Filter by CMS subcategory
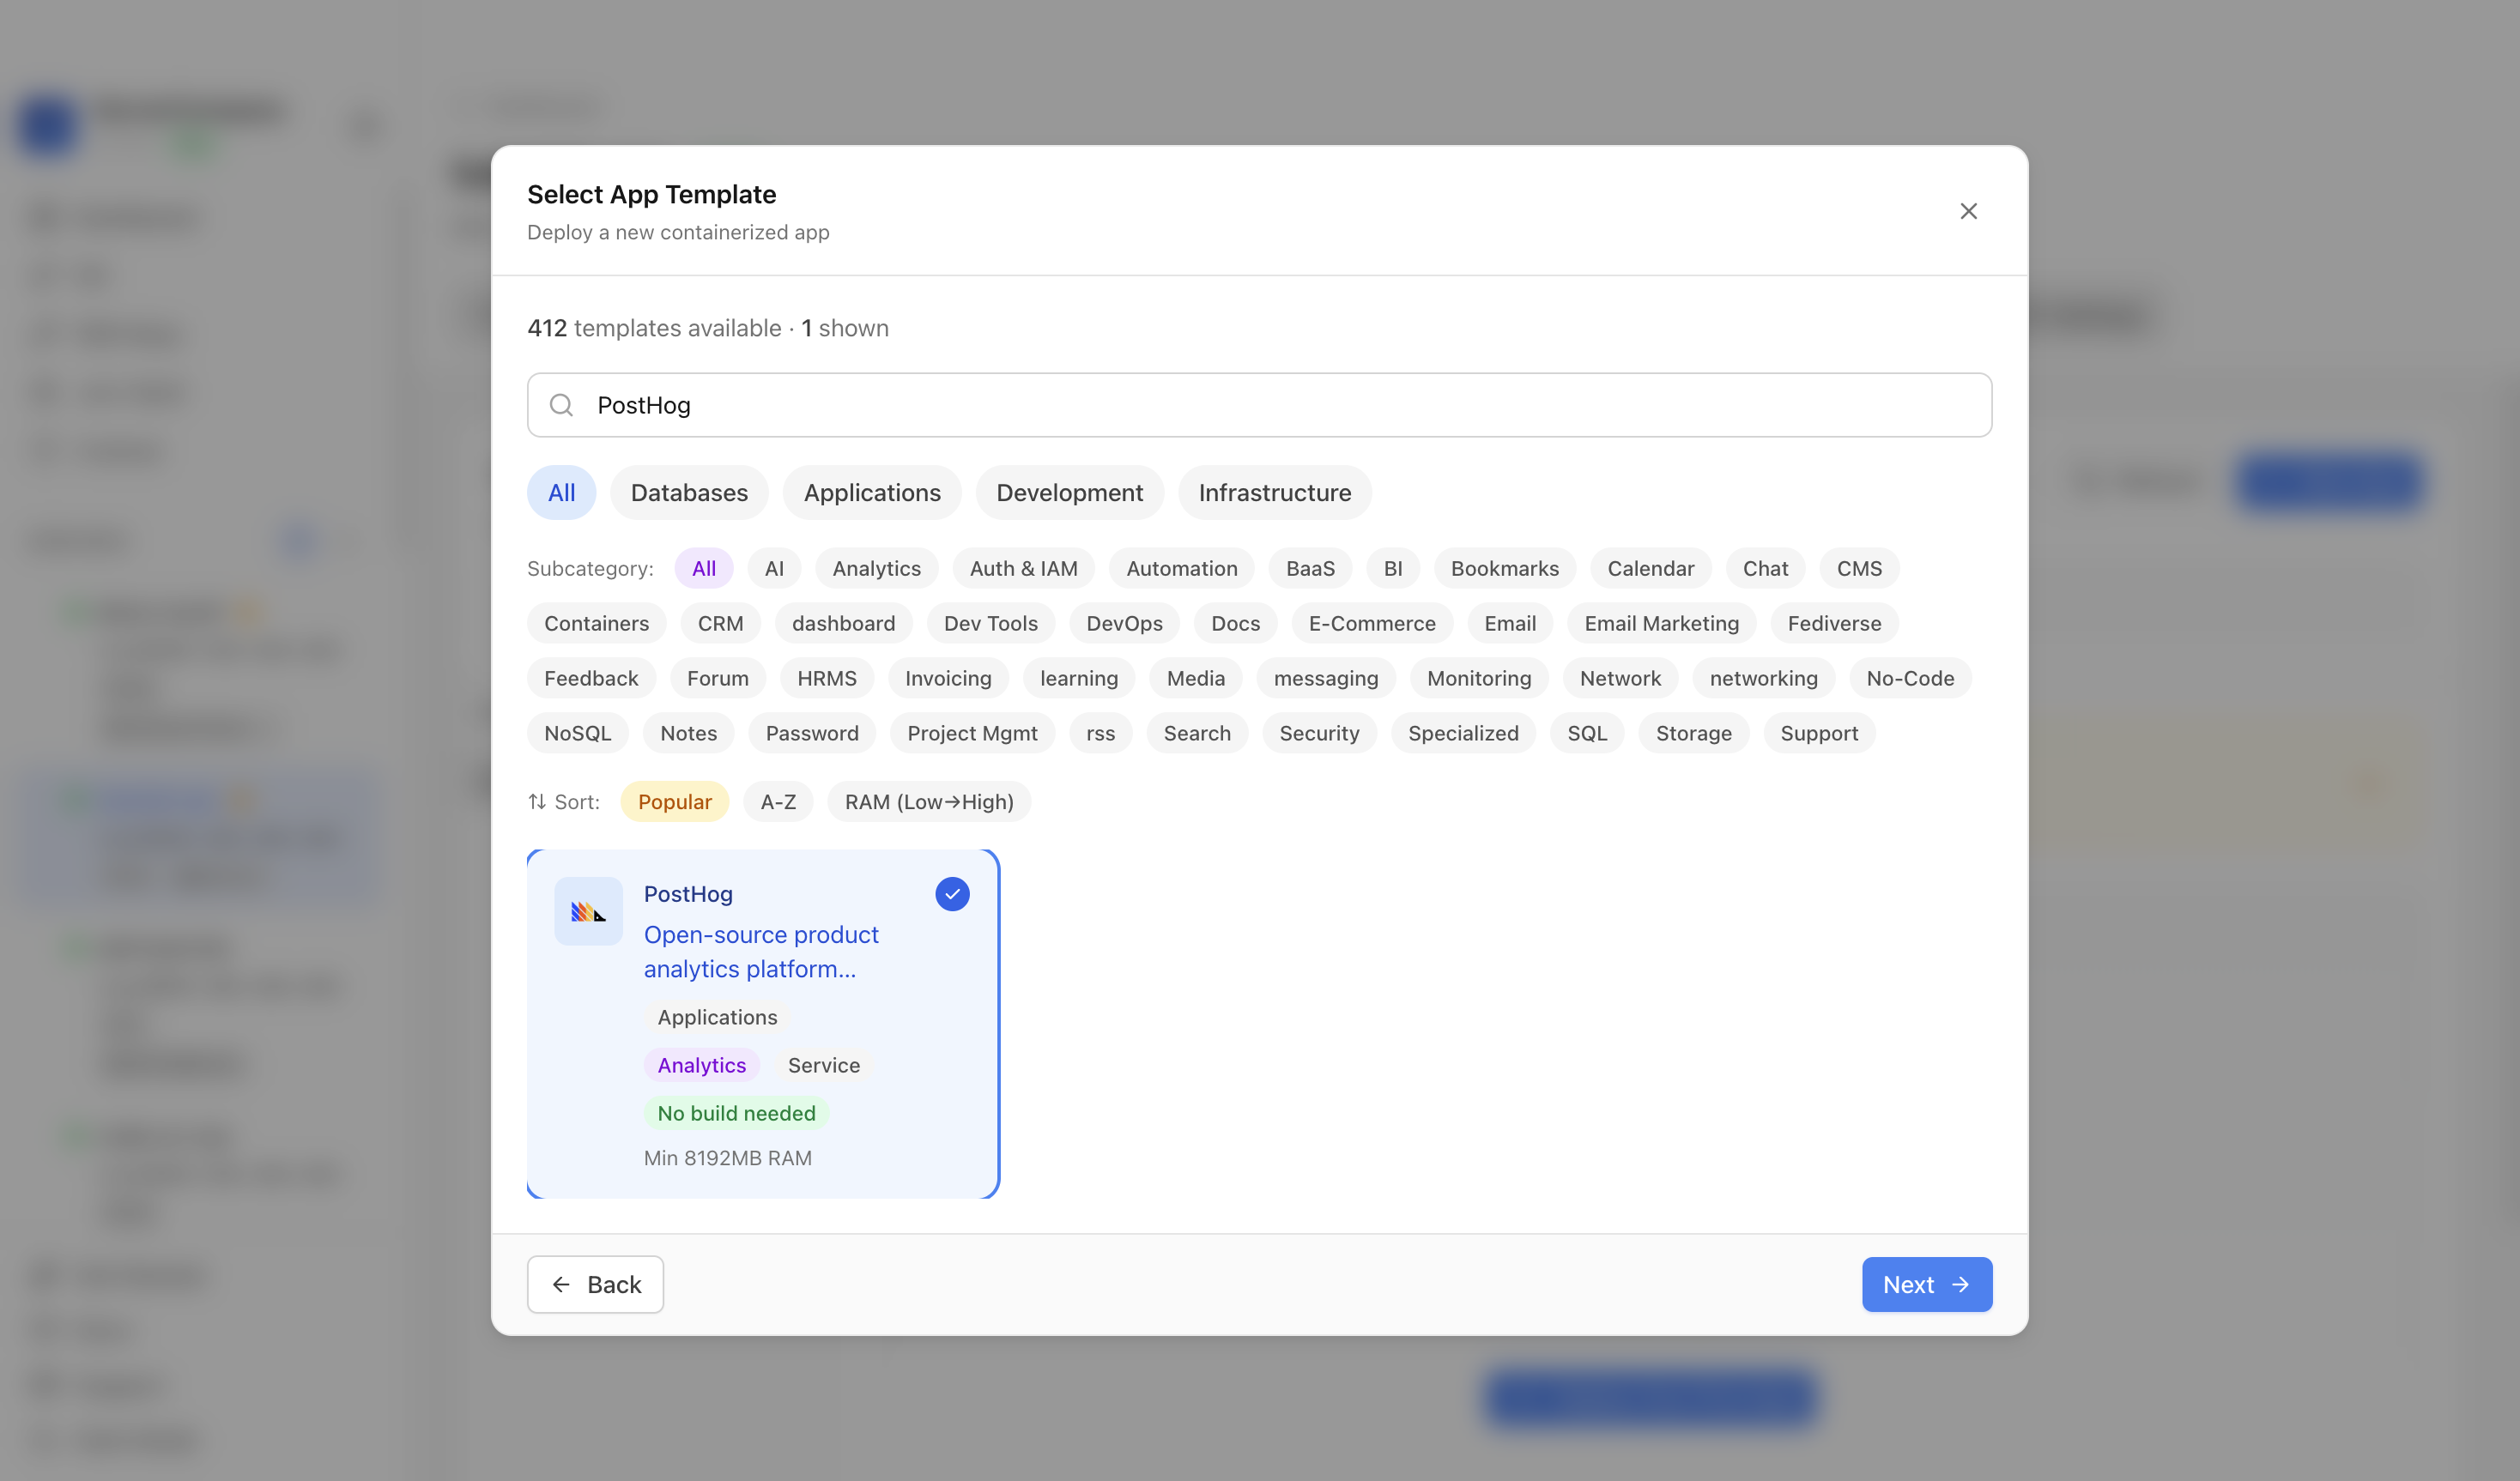 pyautogui.click(x=1859, y=568)
